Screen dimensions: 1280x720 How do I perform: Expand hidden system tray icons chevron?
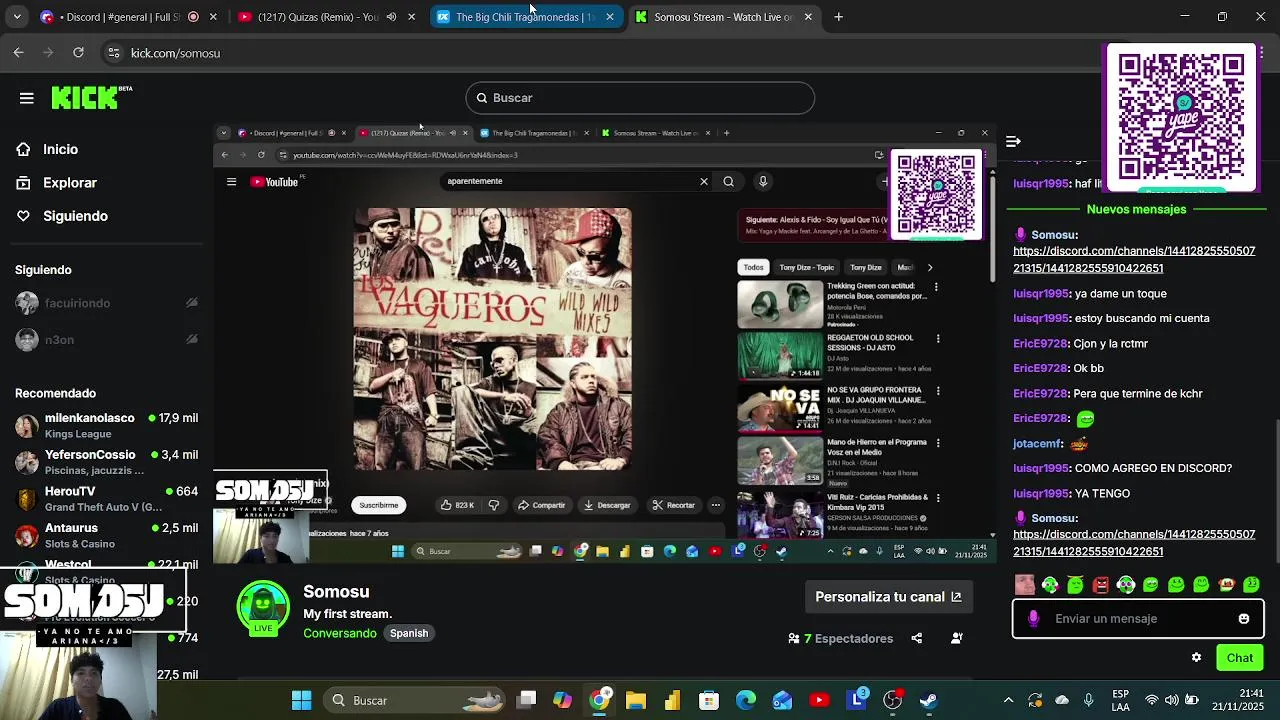coord(1008,700)
